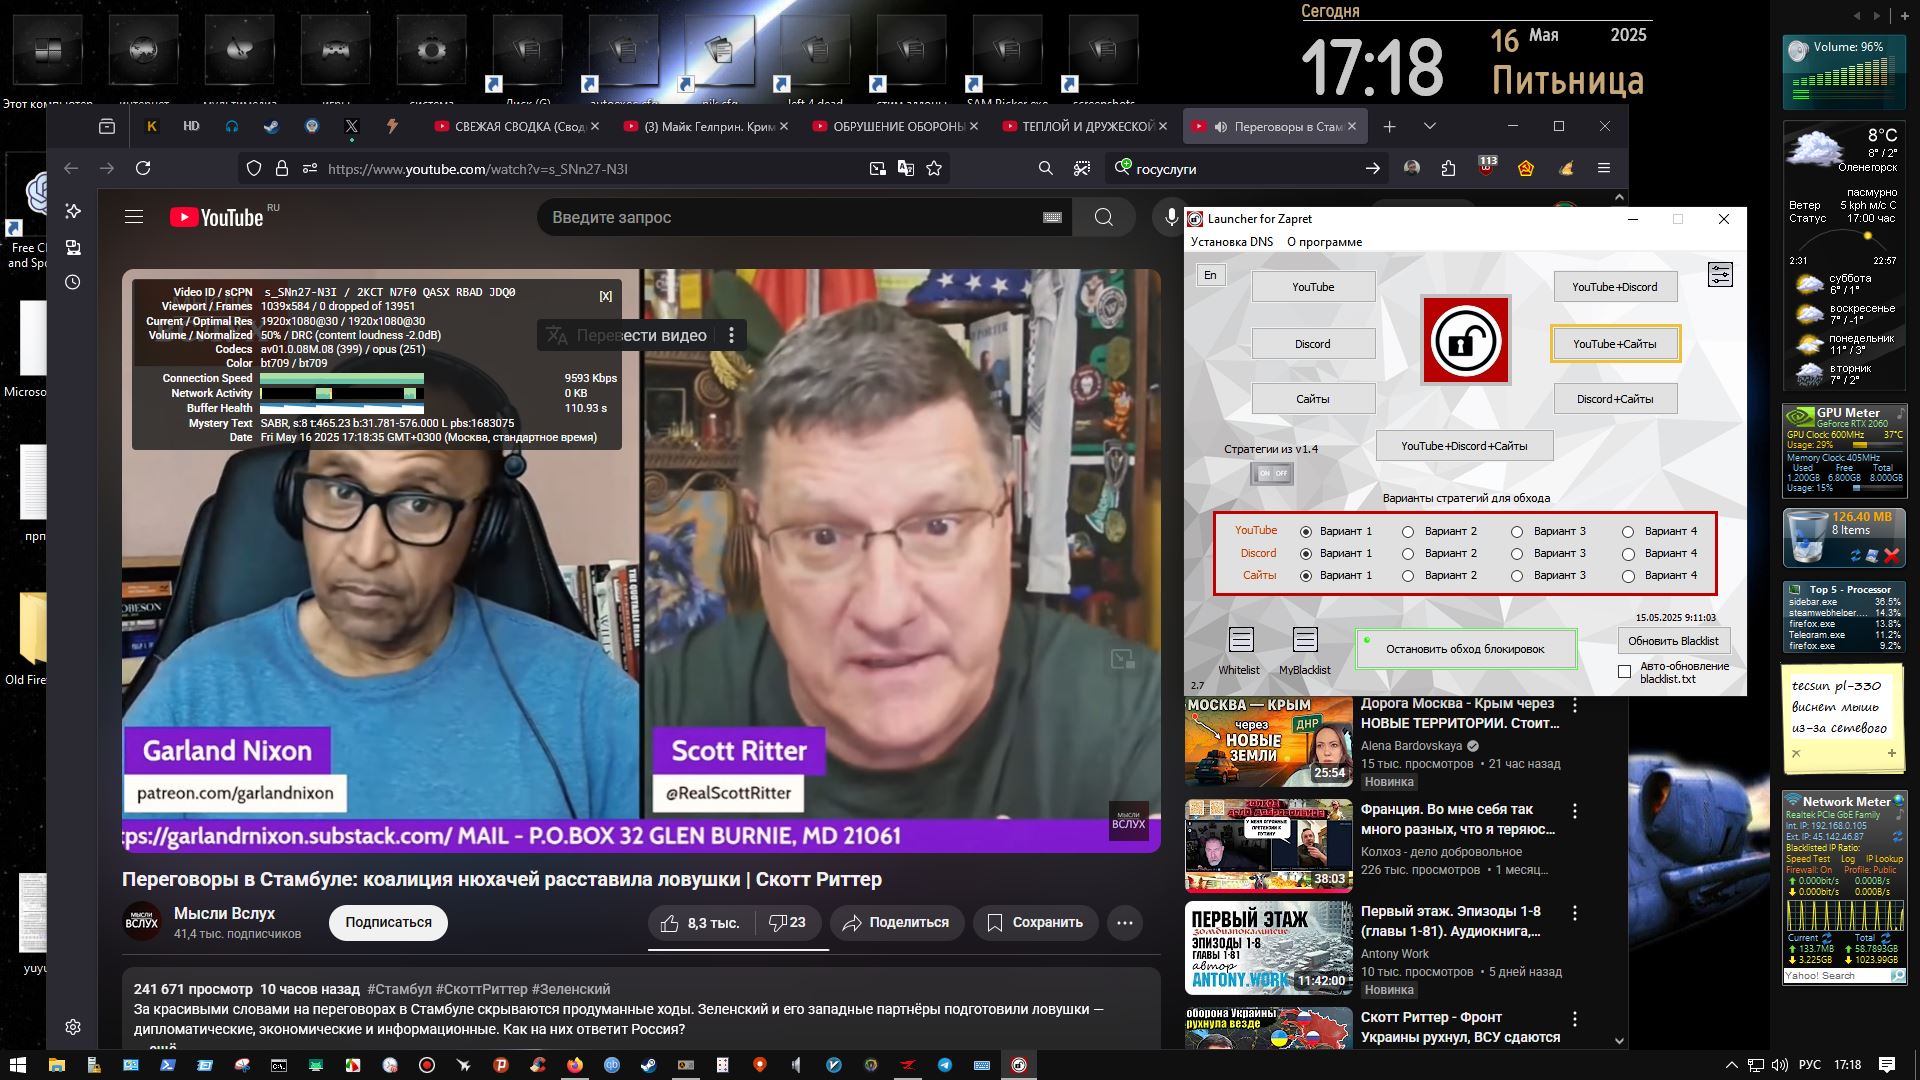Click the YouTube logo
Screen dimensions: 1920x1080
pos(217,217)
